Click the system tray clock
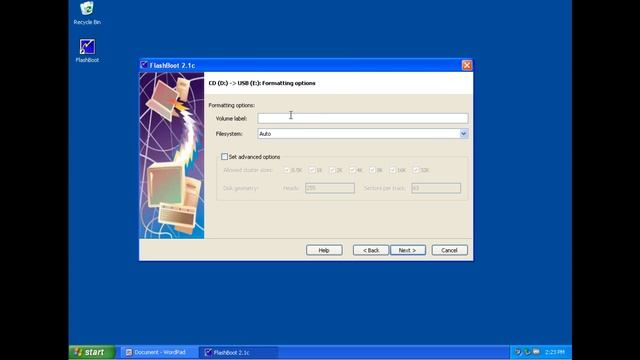Image resolution: width=640 pixels, height=360 pixels. pos(555,352)
